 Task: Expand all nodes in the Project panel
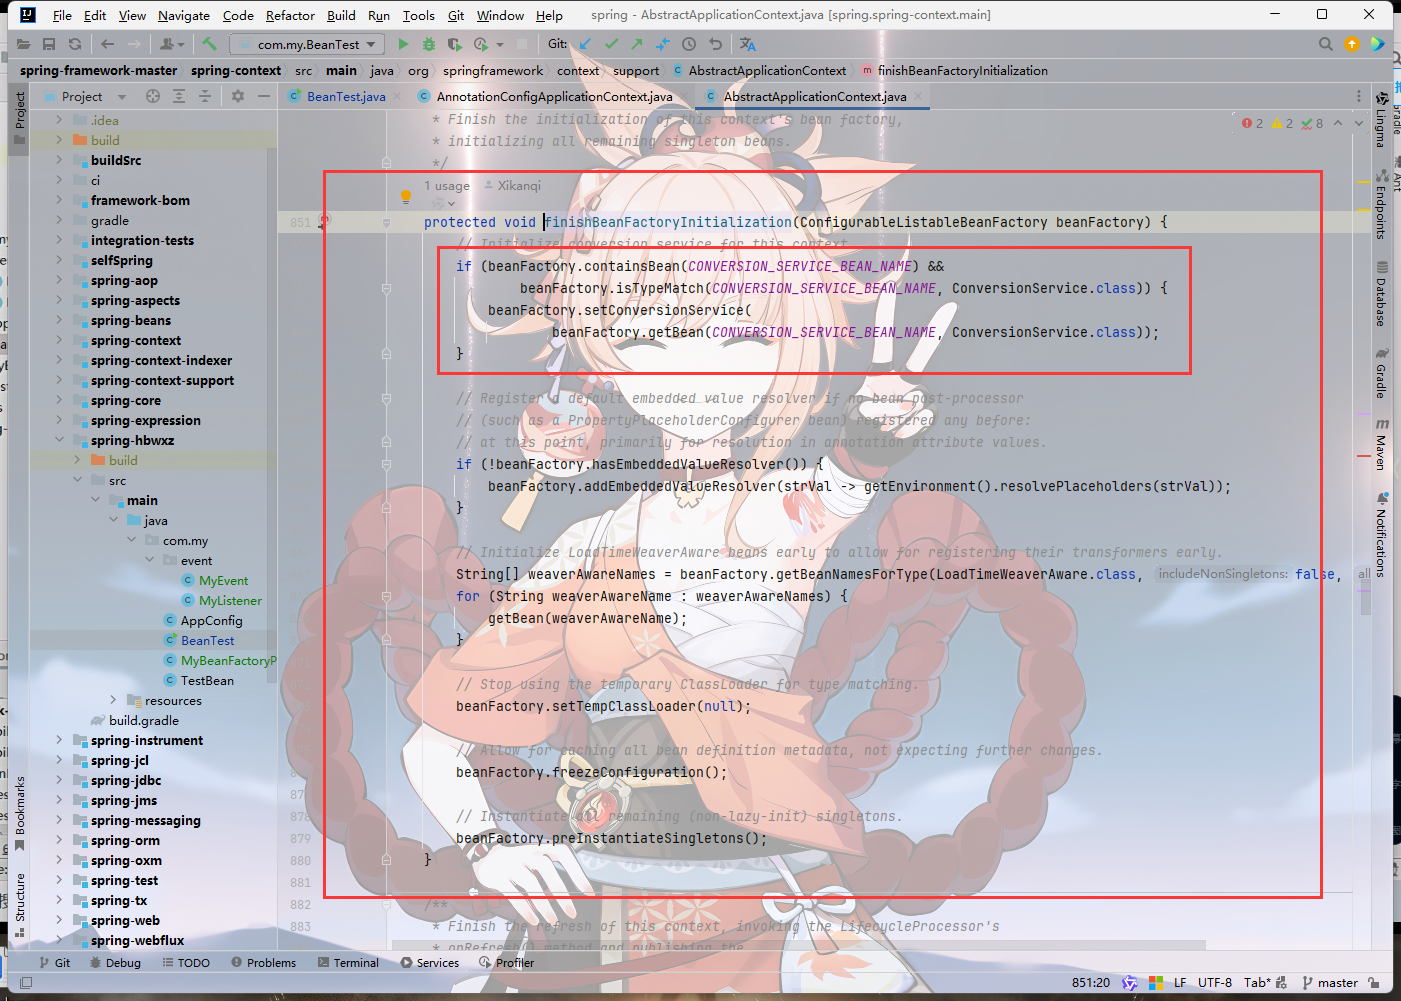coord(179,96)
